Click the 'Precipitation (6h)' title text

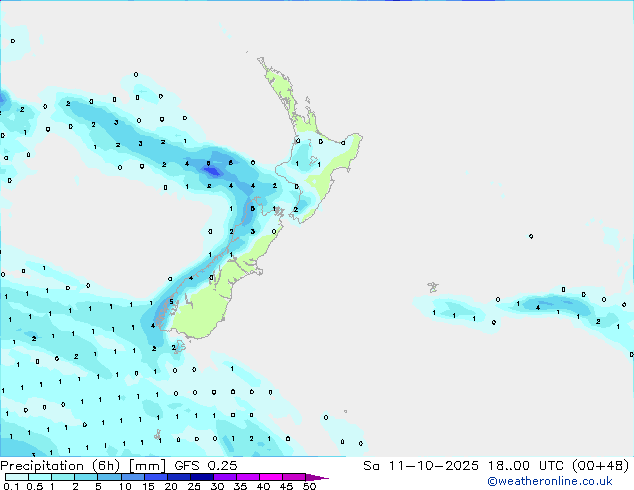60,466
